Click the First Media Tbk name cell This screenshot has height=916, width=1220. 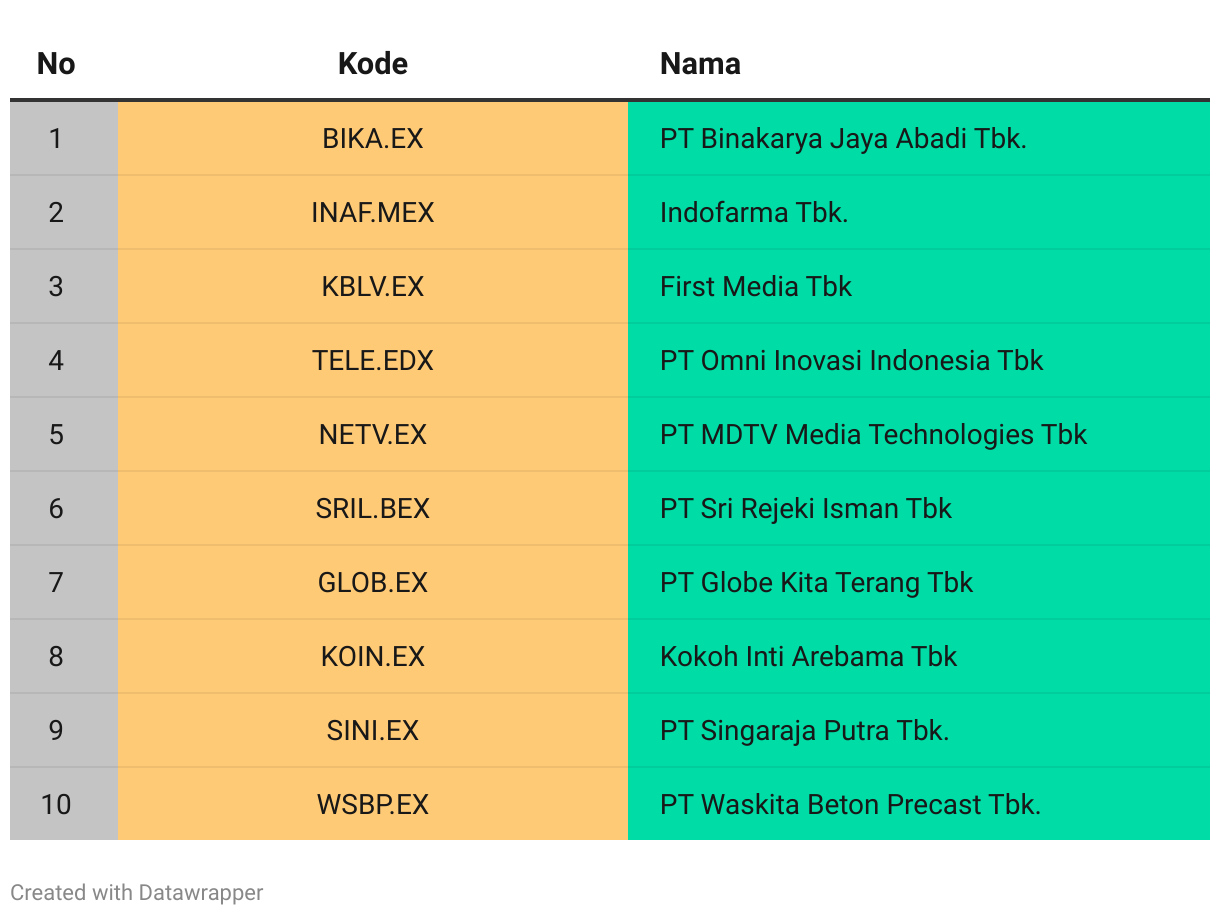[x=919, y=286]
